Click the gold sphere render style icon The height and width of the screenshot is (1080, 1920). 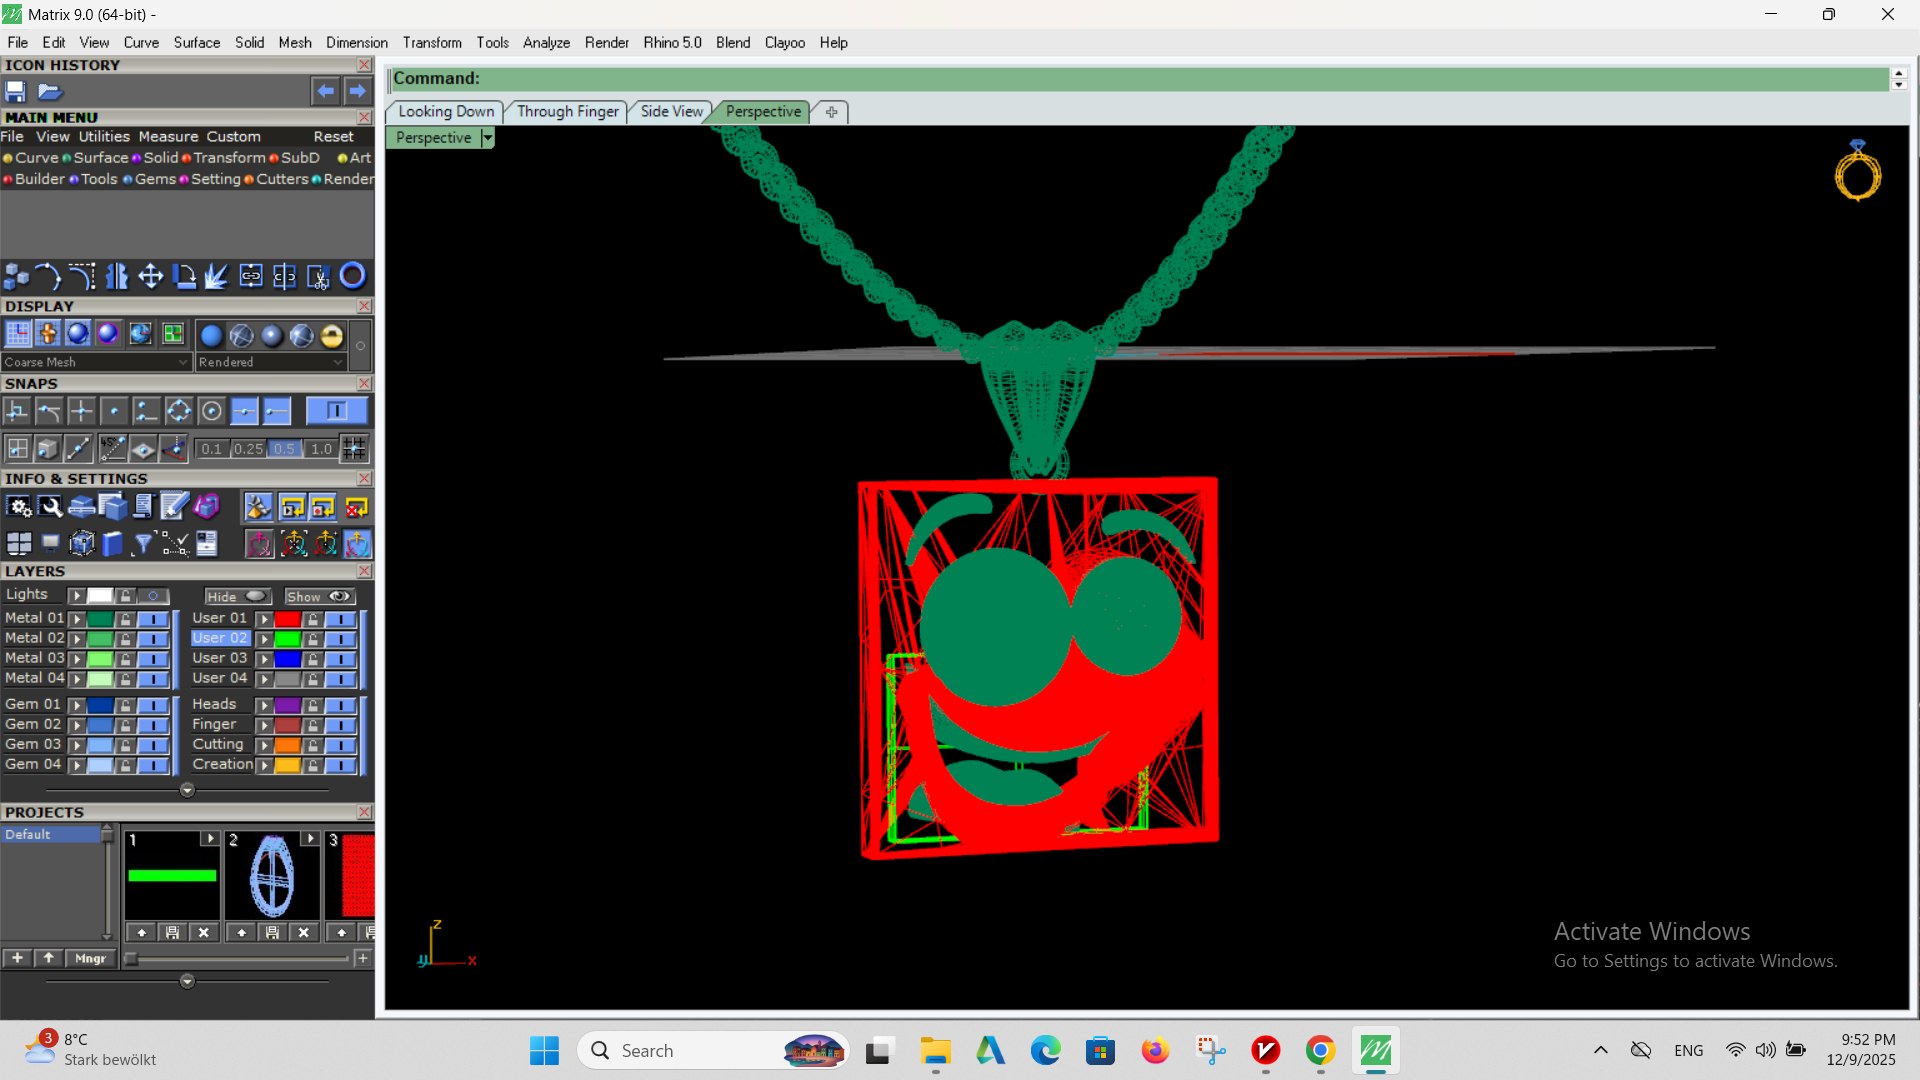pyautogui.click(x=332, y=336)
